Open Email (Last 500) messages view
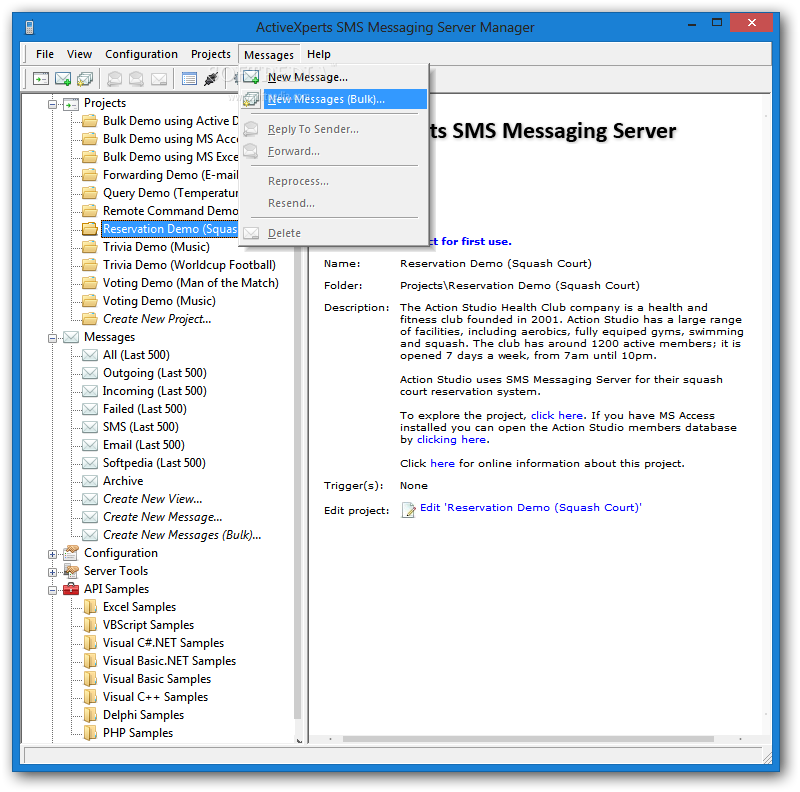The image size is (800, 792). [144, 445]
